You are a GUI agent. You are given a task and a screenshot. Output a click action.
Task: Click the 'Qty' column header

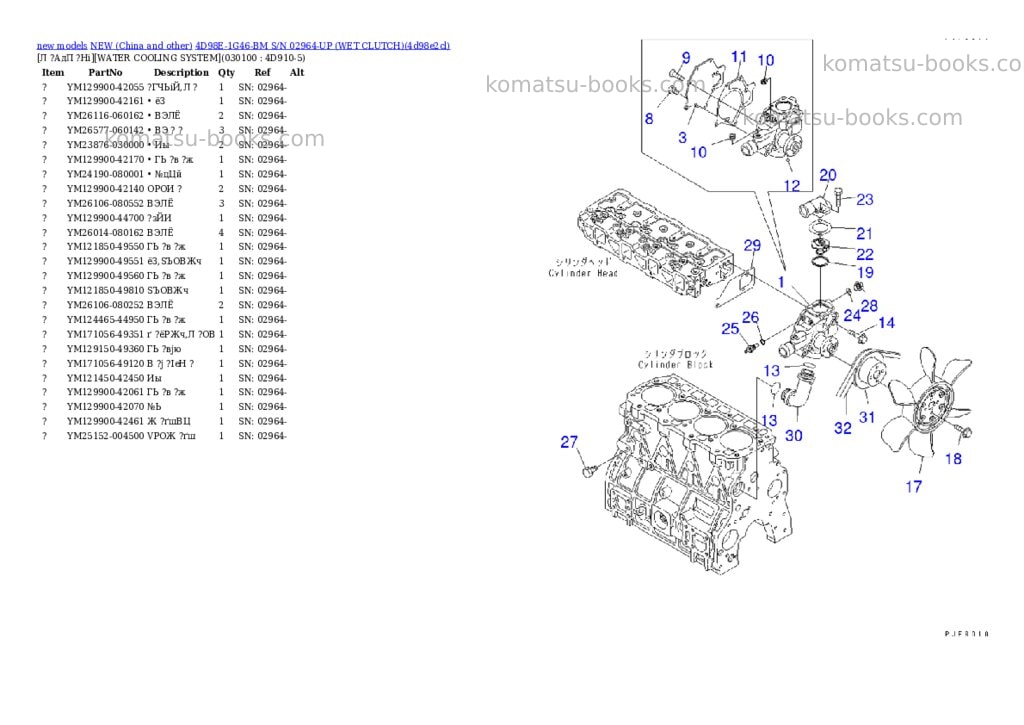226,72
